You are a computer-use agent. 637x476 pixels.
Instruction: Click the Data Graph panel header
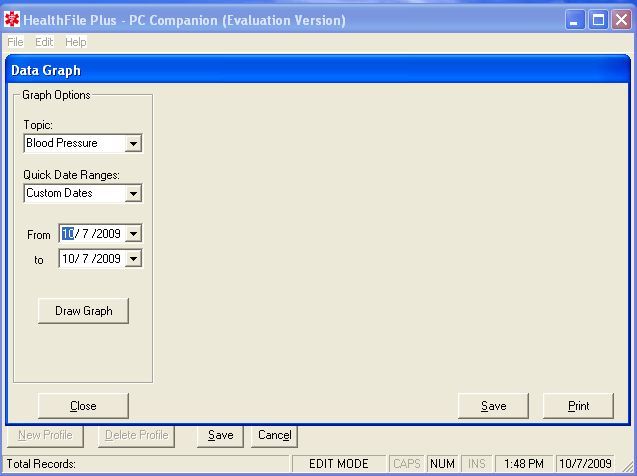coord(318,70)
